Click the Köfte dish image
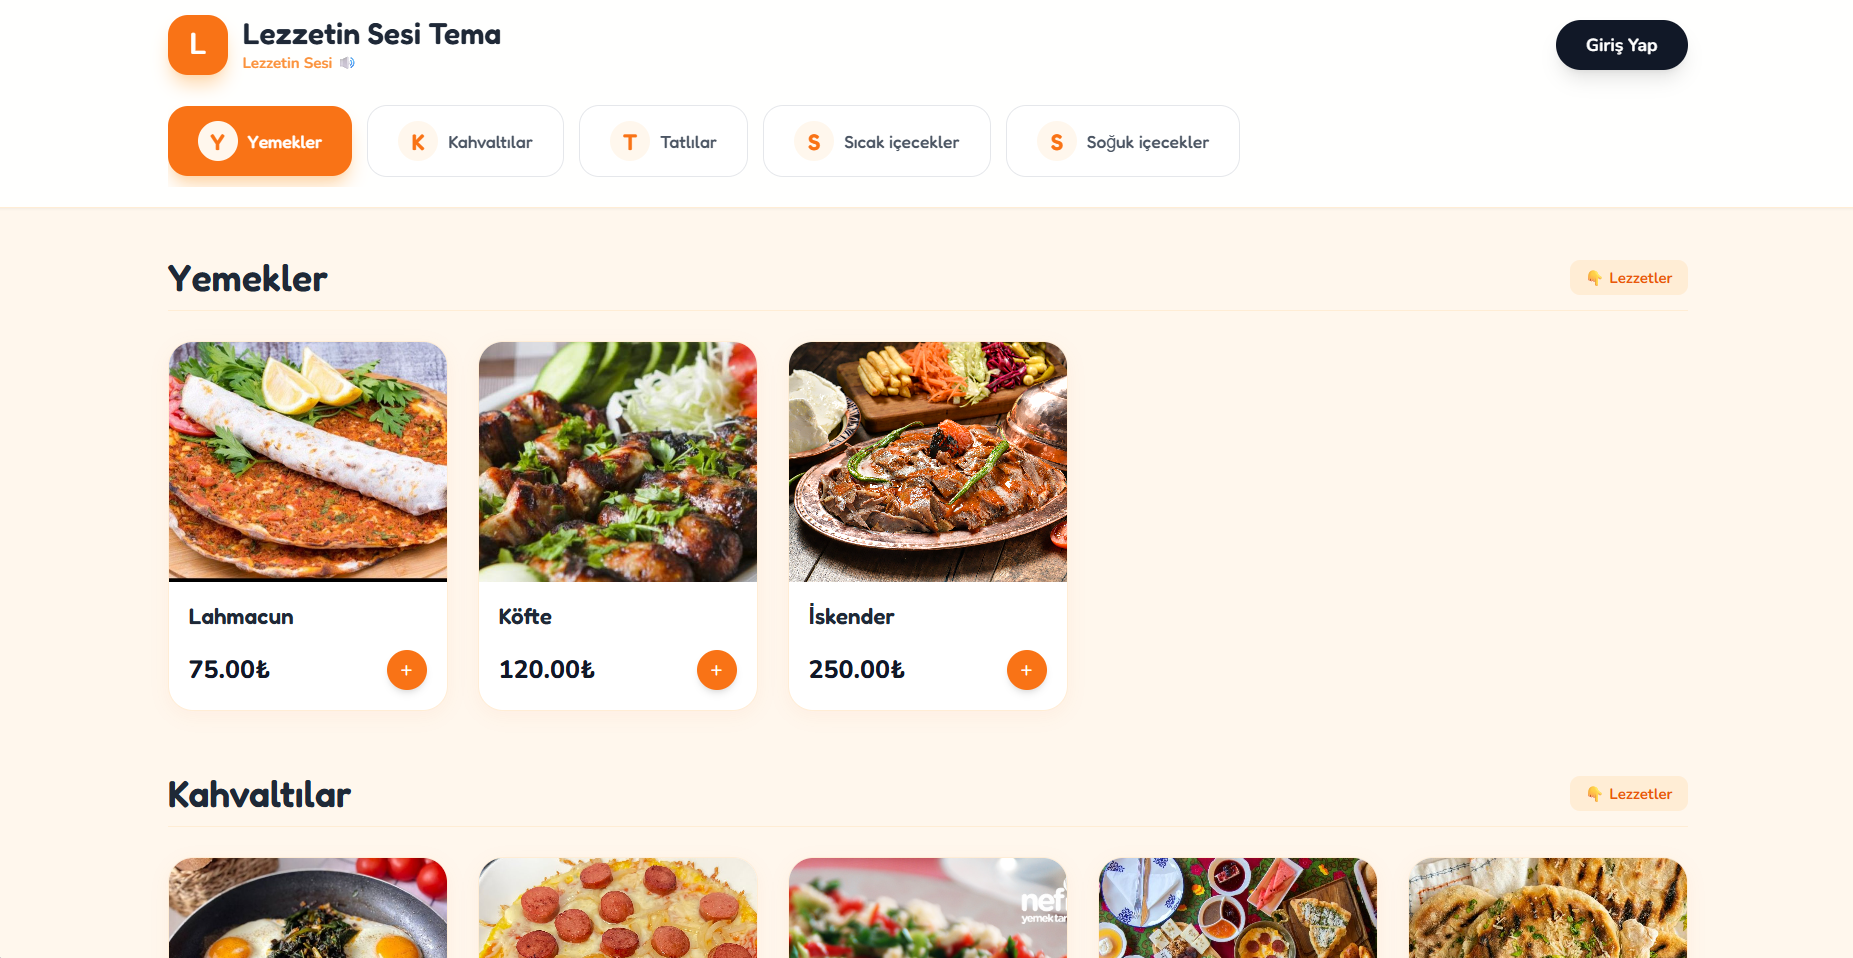This screenshot has width=1853, height=958. click(x=618, y=461)
